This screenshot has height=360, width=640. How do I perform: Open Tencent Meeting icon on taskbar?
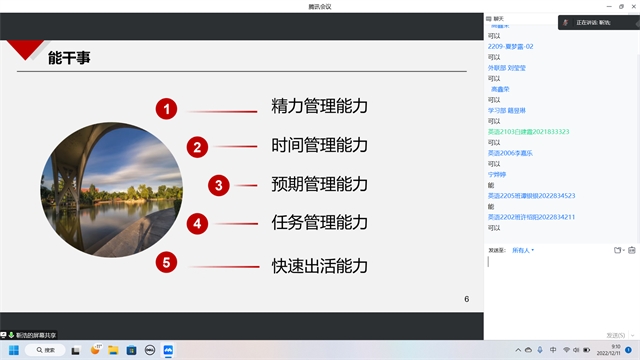(168, 350)
